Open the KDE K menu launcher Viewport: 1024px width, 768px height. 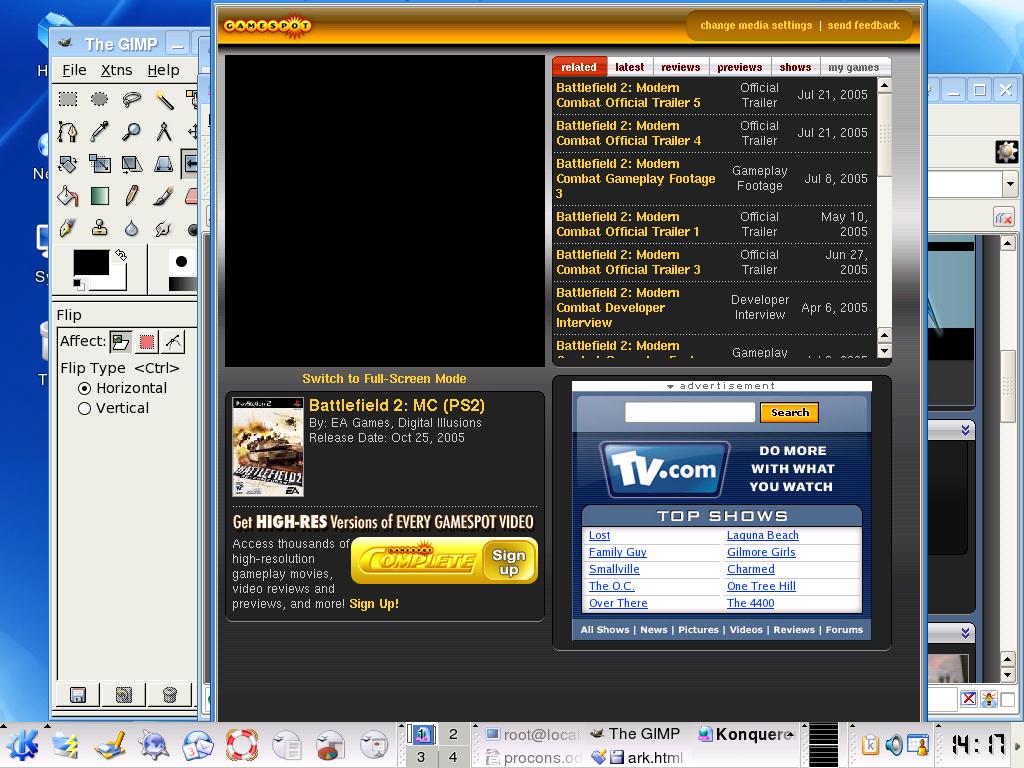click(x=22, y=745)
